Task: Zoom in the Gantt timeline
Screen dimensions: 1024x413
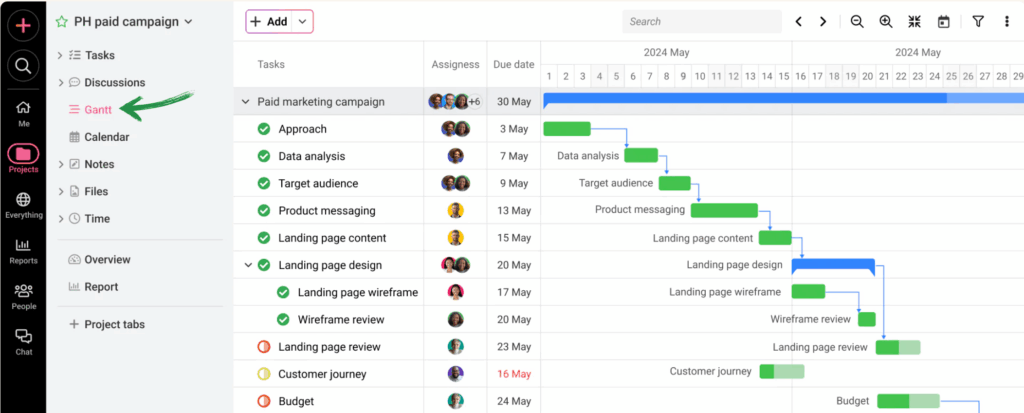Action: coord(886,22)
